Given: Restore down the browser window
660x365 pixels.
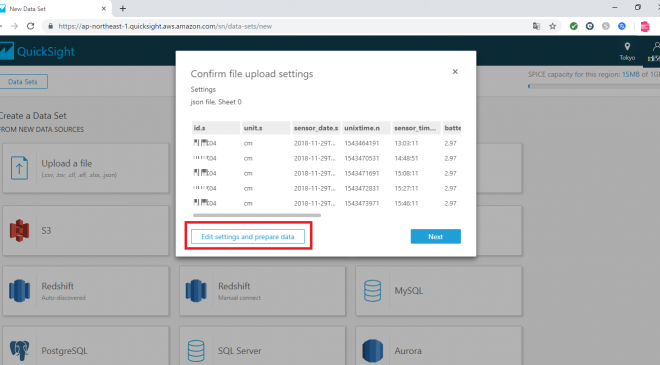Looking at the screenshot, I should 638,7.
